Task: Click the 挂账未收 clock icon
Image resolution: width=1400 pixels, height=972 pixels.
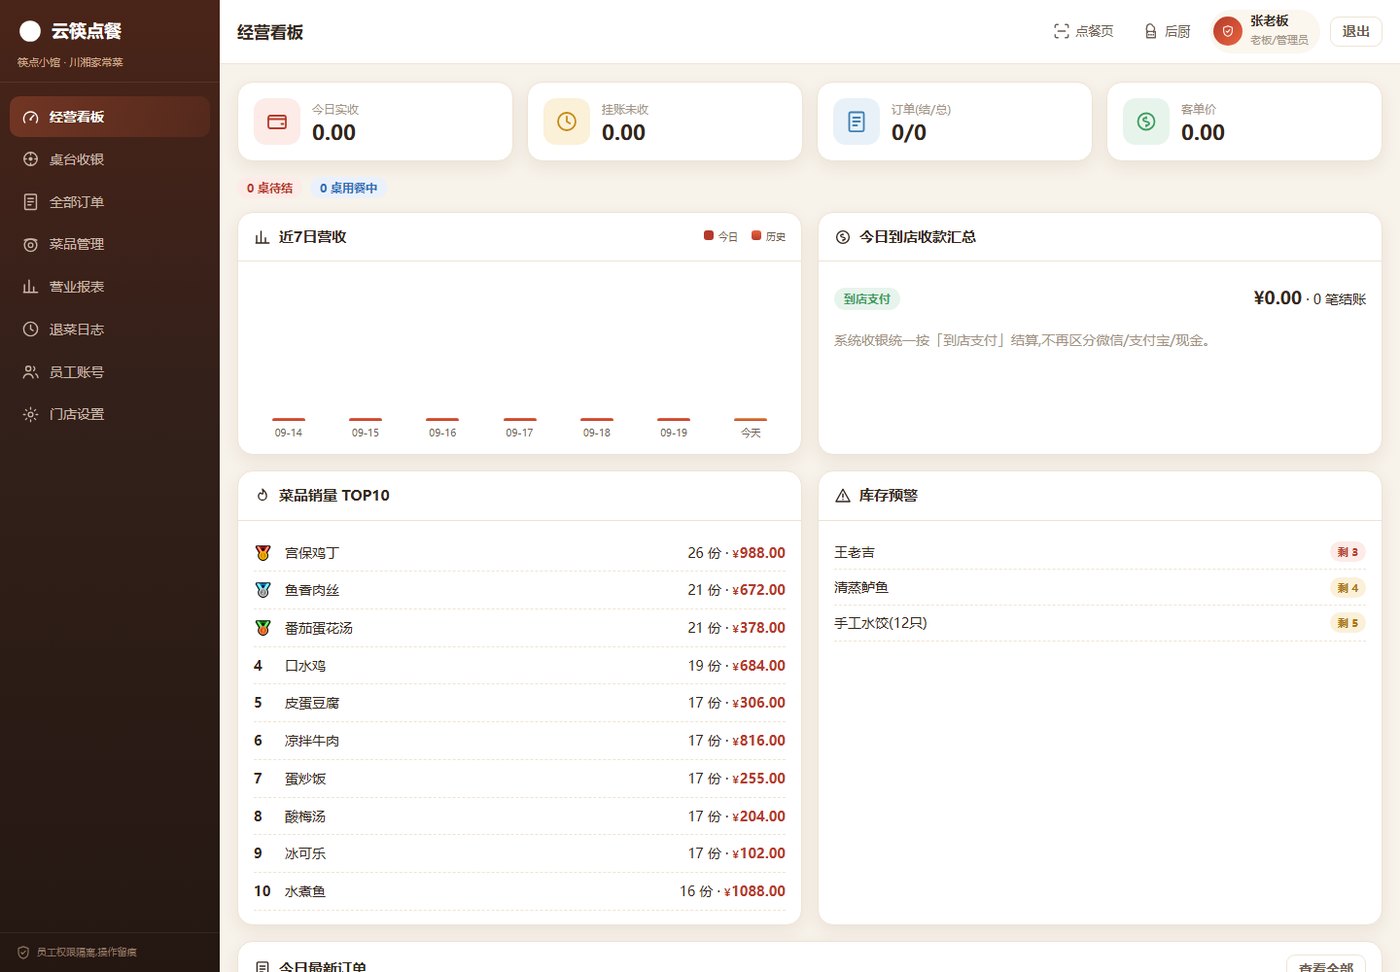Action: coord(567,122)
